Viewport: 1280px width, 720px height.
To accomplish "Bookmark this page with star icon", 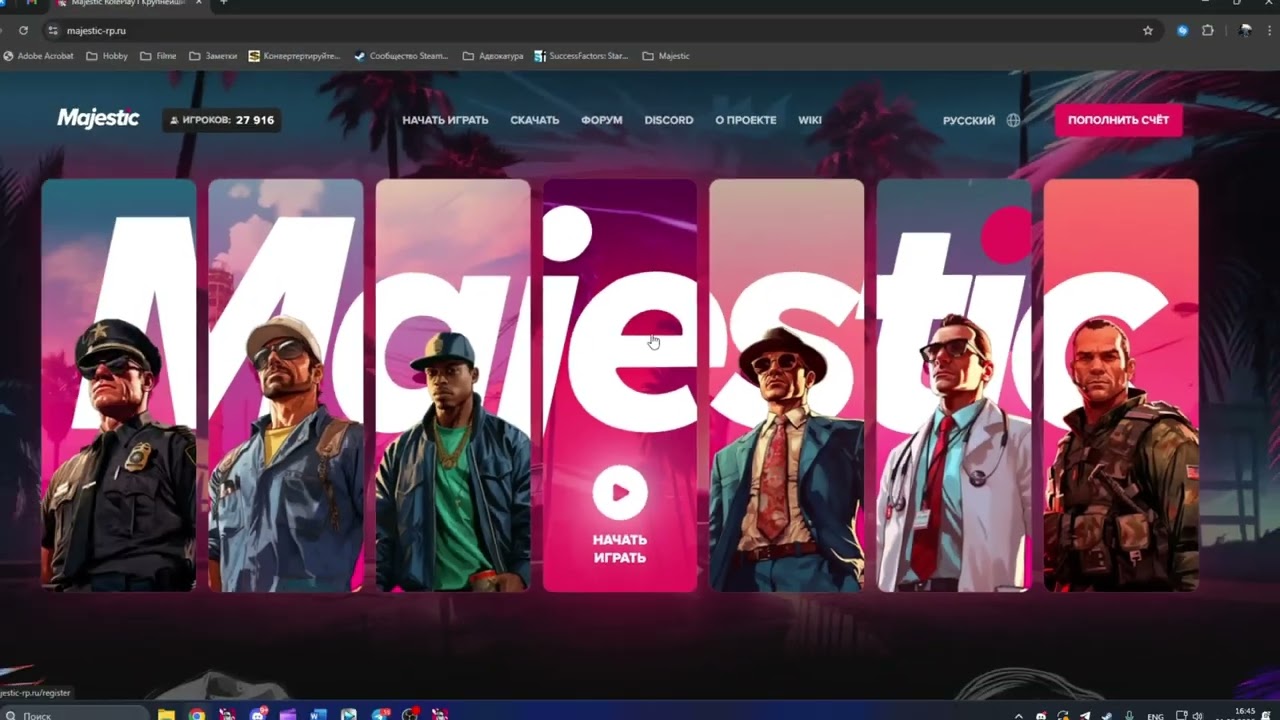I will coord(1148,31).
